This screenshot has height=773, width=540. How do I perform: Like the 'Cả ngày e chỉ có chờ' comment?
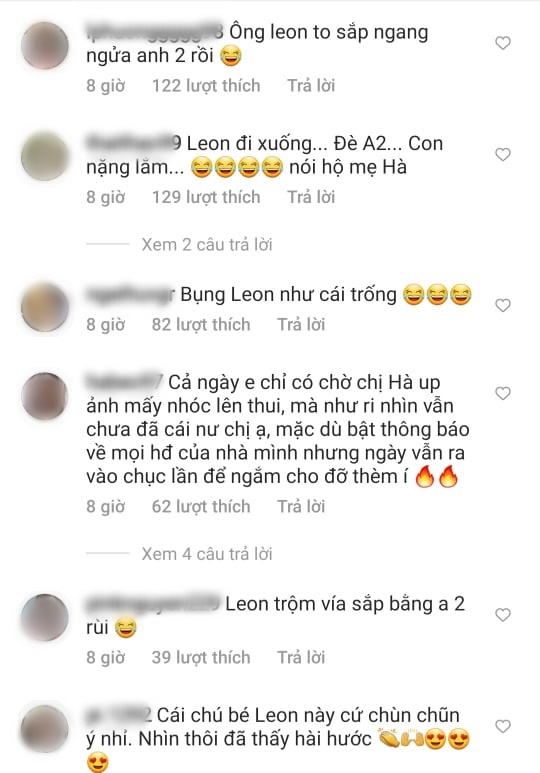[503, 393]
